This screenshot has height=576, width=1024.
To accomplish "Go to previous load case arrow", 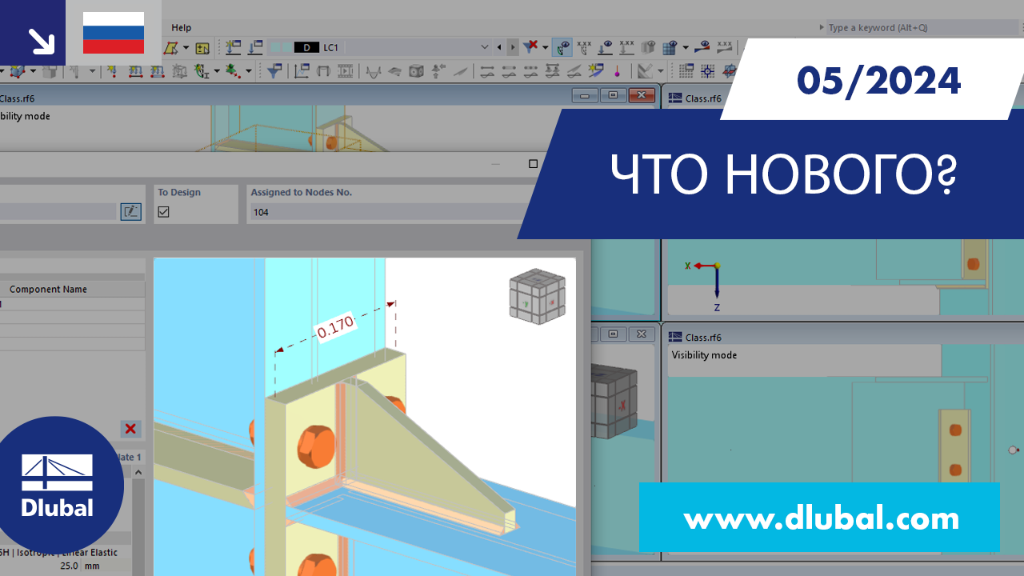I will 500,47.
